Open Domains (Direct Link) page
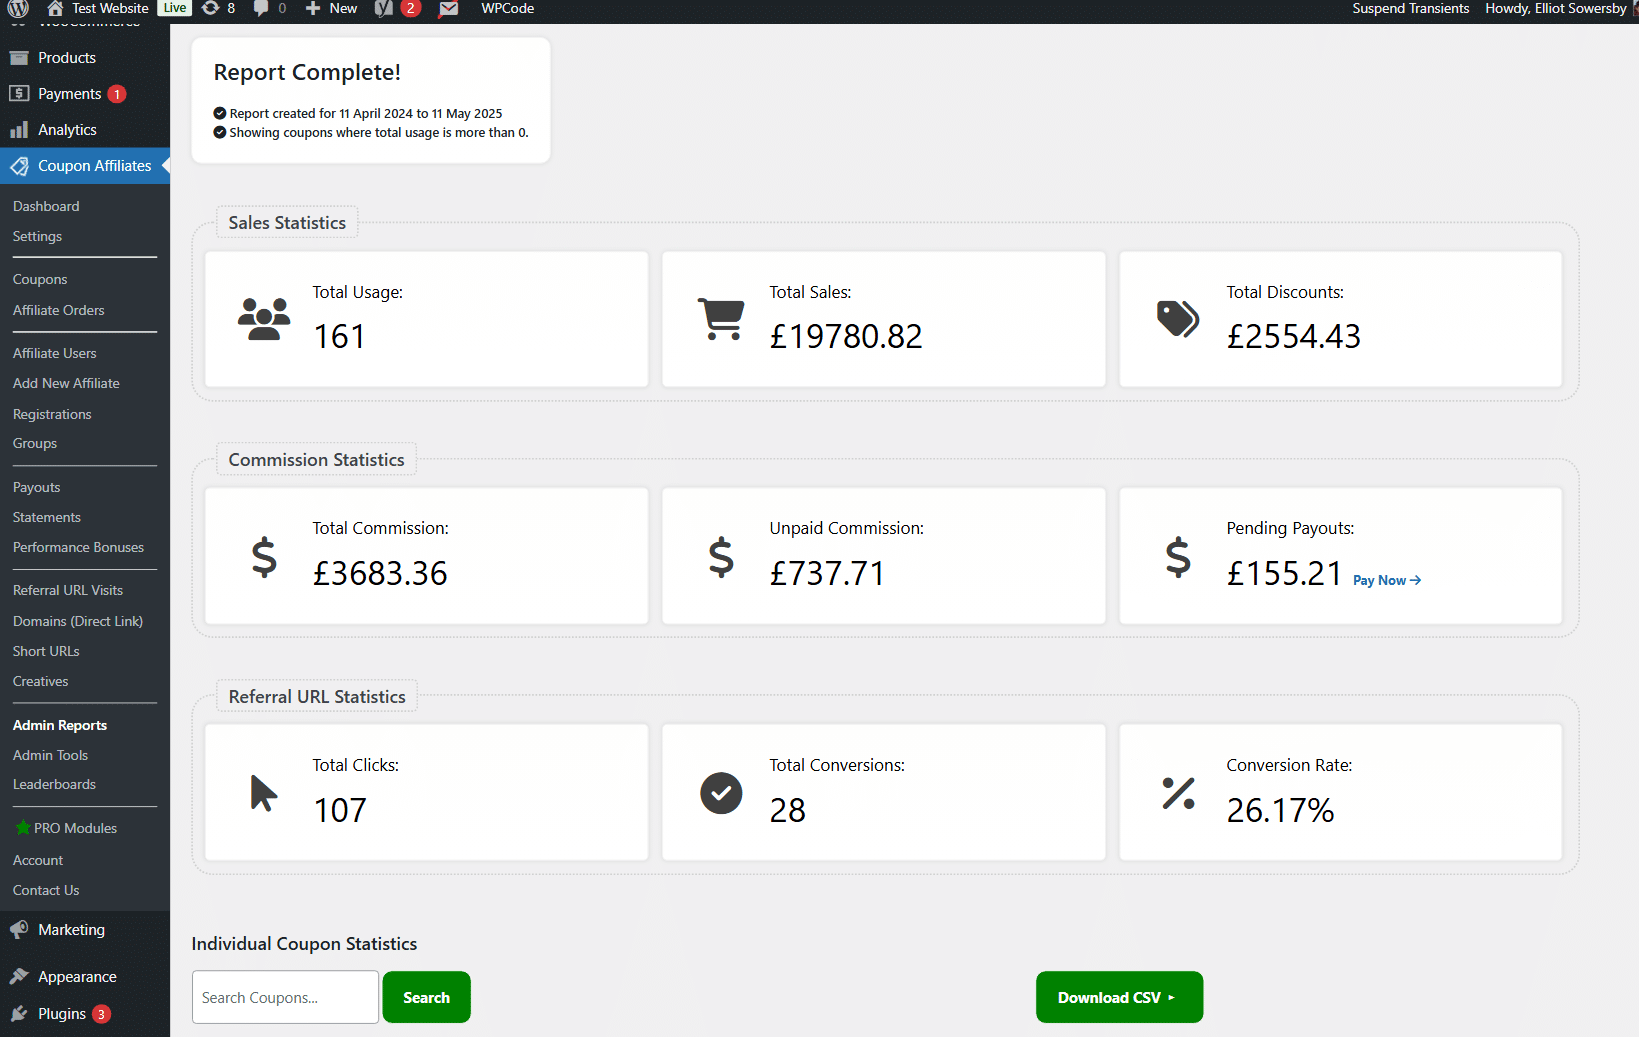Viewport: 1639px width, 1037px height. (78, 621)
